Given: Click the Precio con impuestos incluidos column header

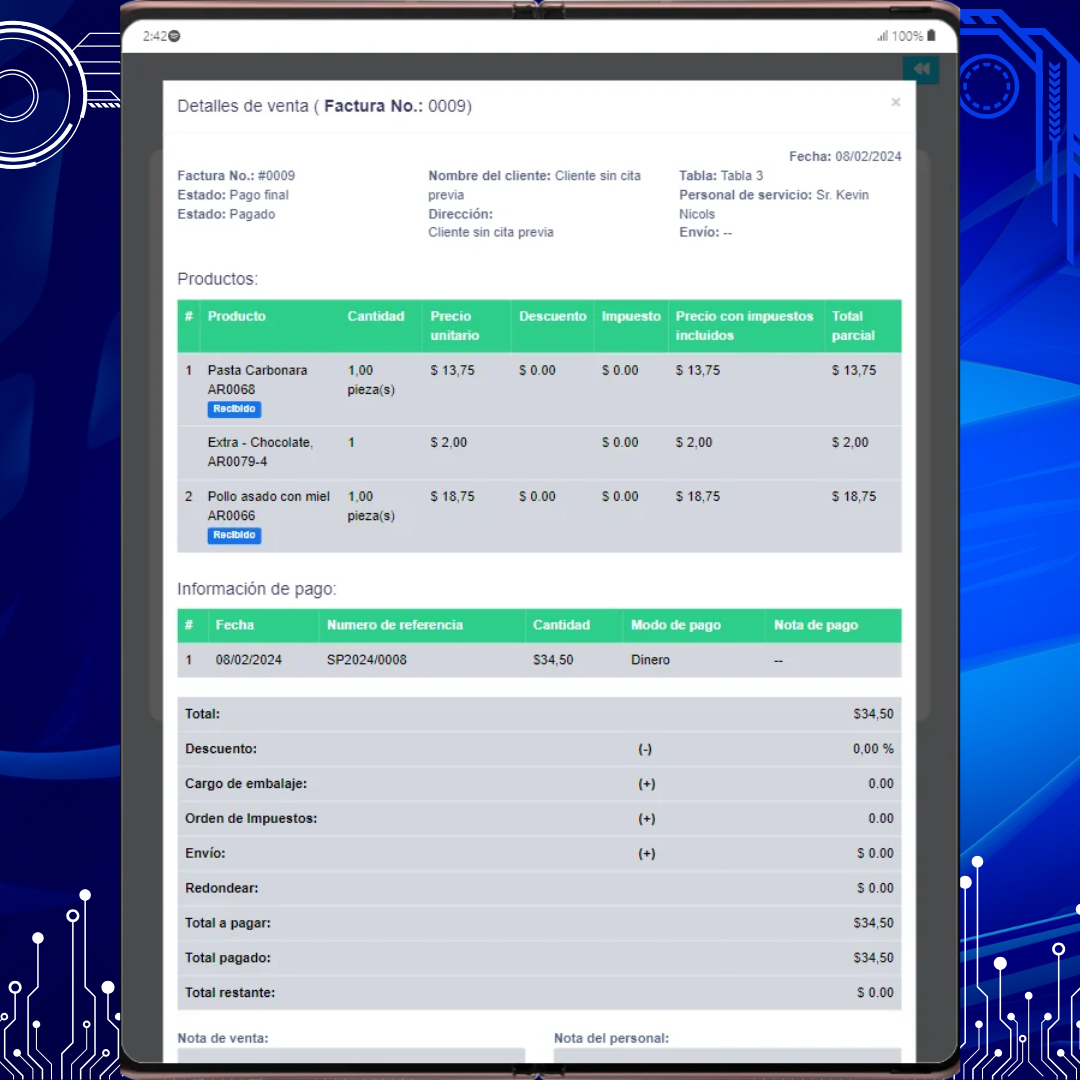Looking at the screenshot, I should tap(744, 325).
